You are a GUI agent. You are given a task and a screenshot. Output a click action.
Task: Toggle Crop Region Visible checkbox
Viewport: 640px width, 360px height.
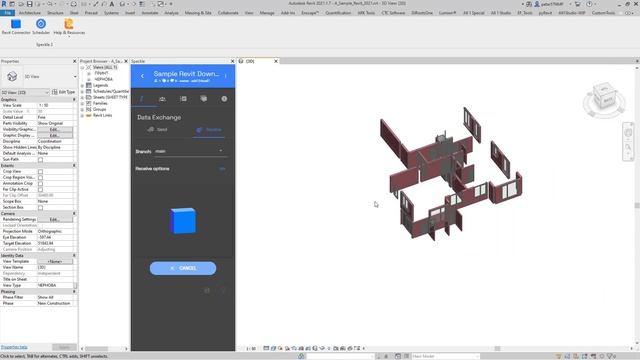(40, 178)
